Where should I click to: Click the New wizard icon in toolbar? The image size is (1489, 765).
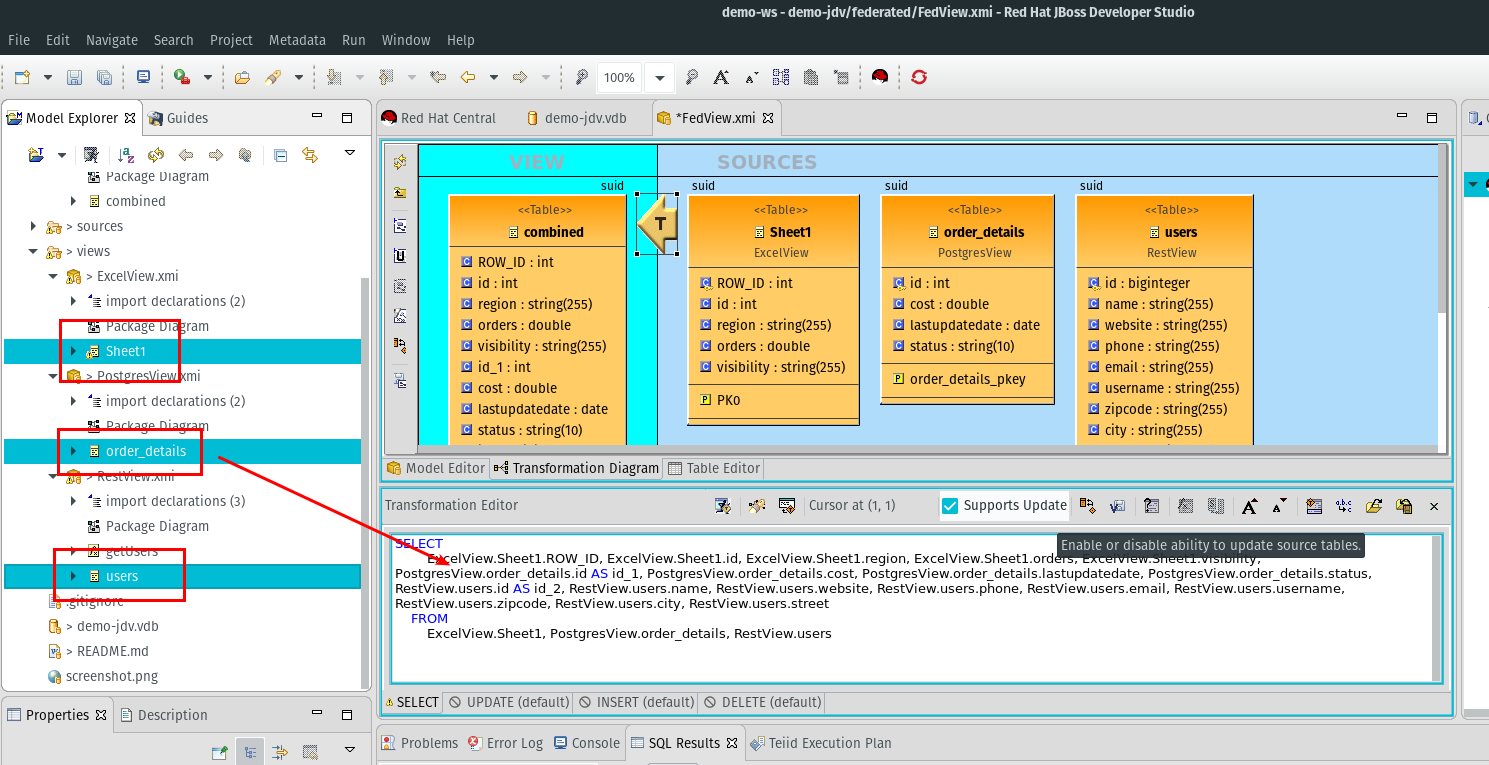click(22, 77)
